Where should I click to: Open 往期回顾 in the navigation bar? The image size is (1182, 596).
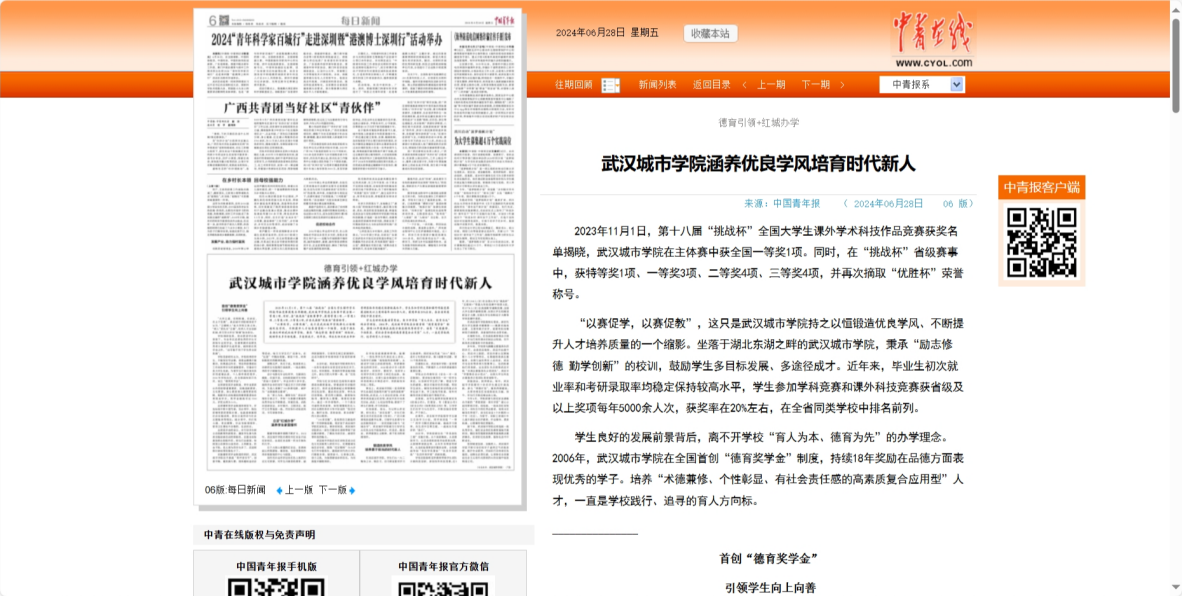coord(574,85)
